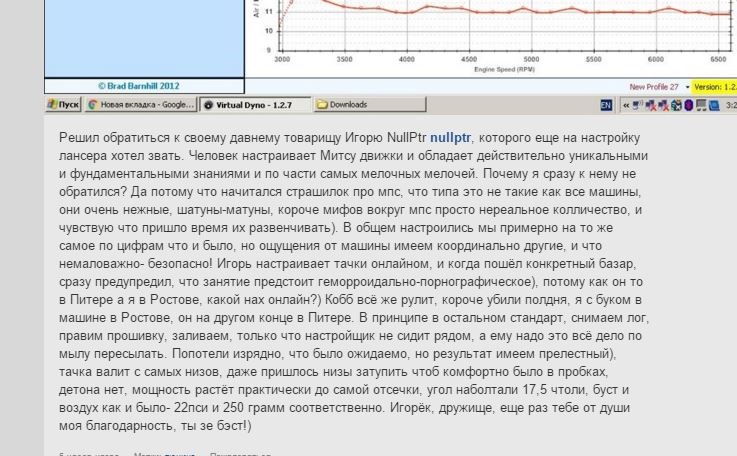737x456 pixels.
Task: Click the 6000 RPM axis tick label
Action: click(x=656, y=59)
